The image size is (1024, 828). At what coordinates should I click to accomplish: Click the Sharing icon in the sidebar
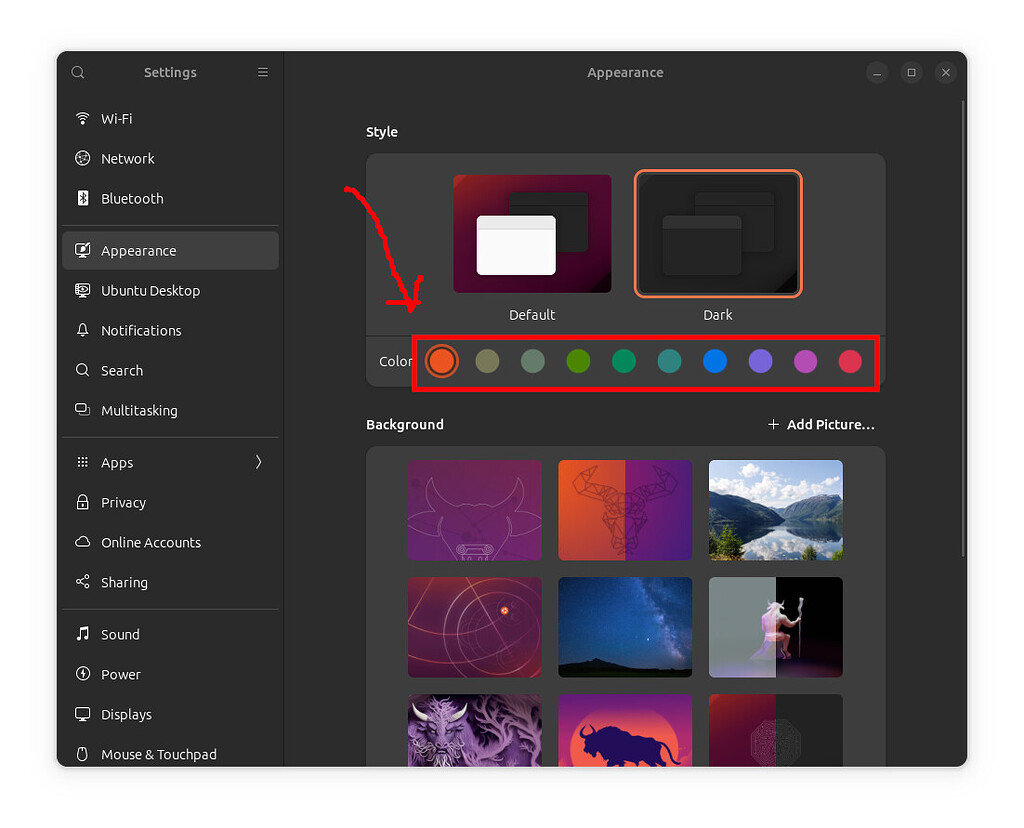click(83, 582)
